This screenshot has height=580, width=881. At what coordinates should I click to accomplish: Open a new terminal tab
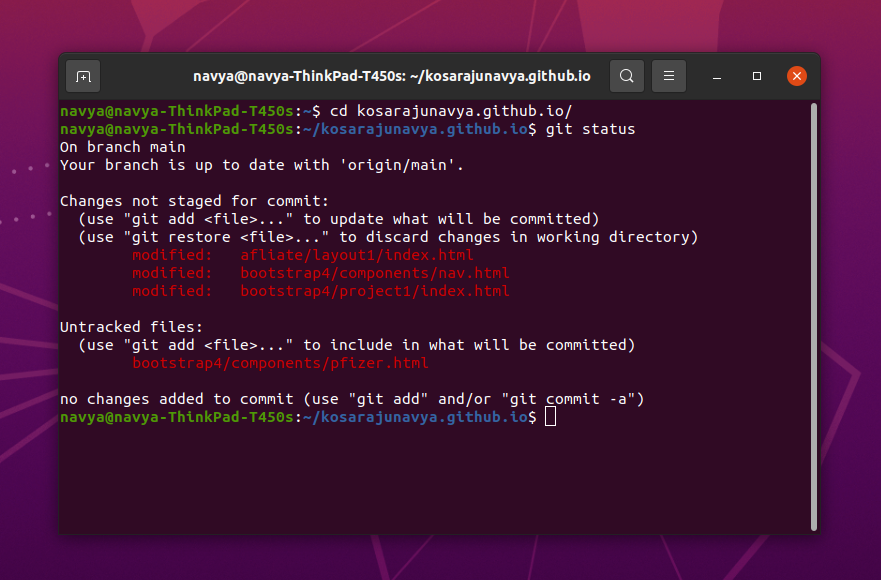click(x=83, y=76)
